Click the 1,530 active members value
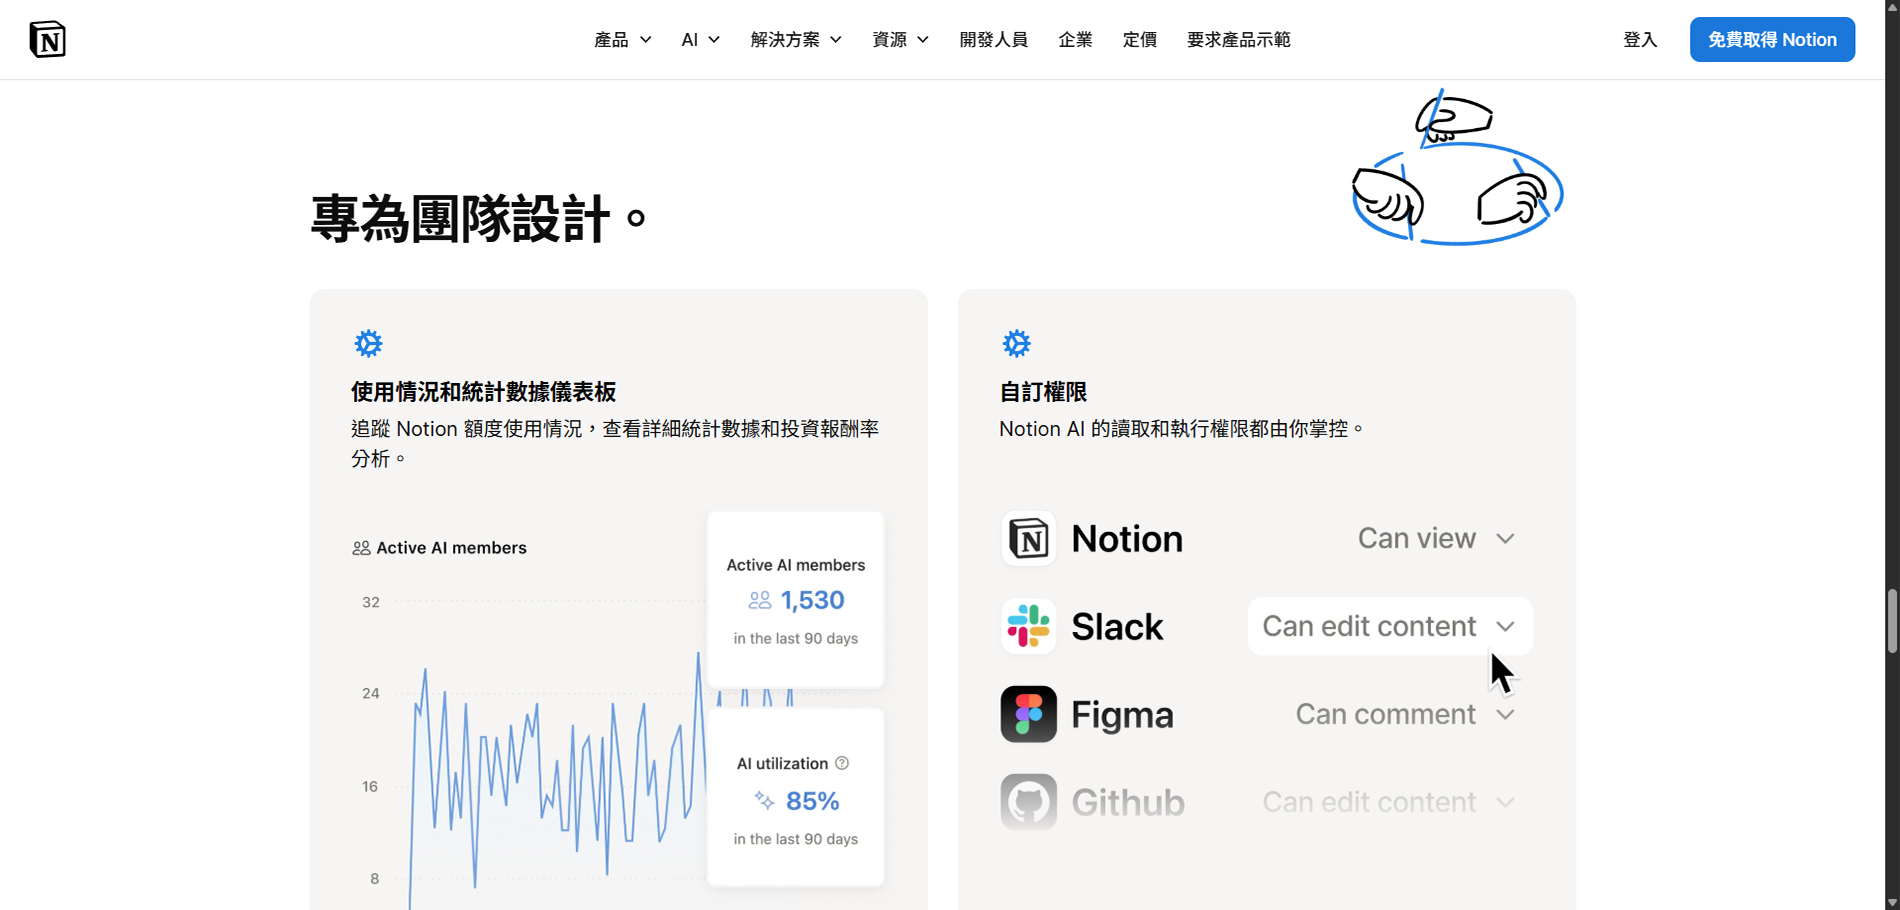Screen dimensions: 1900x910 pyautogui.click(x=812, y=600)
